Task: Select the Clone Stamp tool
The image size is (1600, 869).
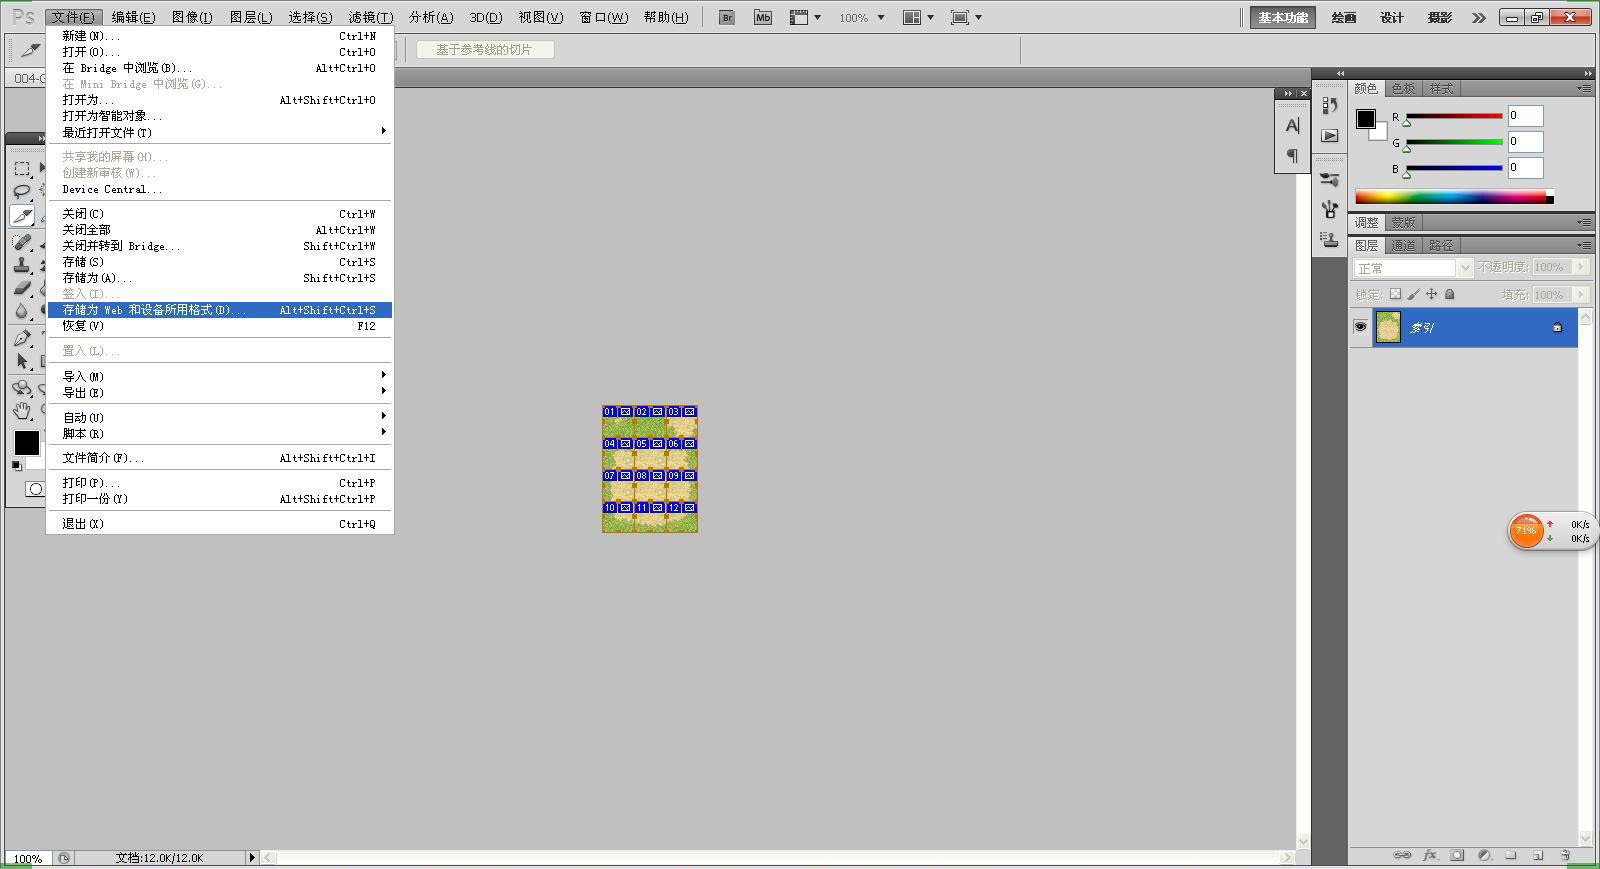Action: tap(22, 264)
